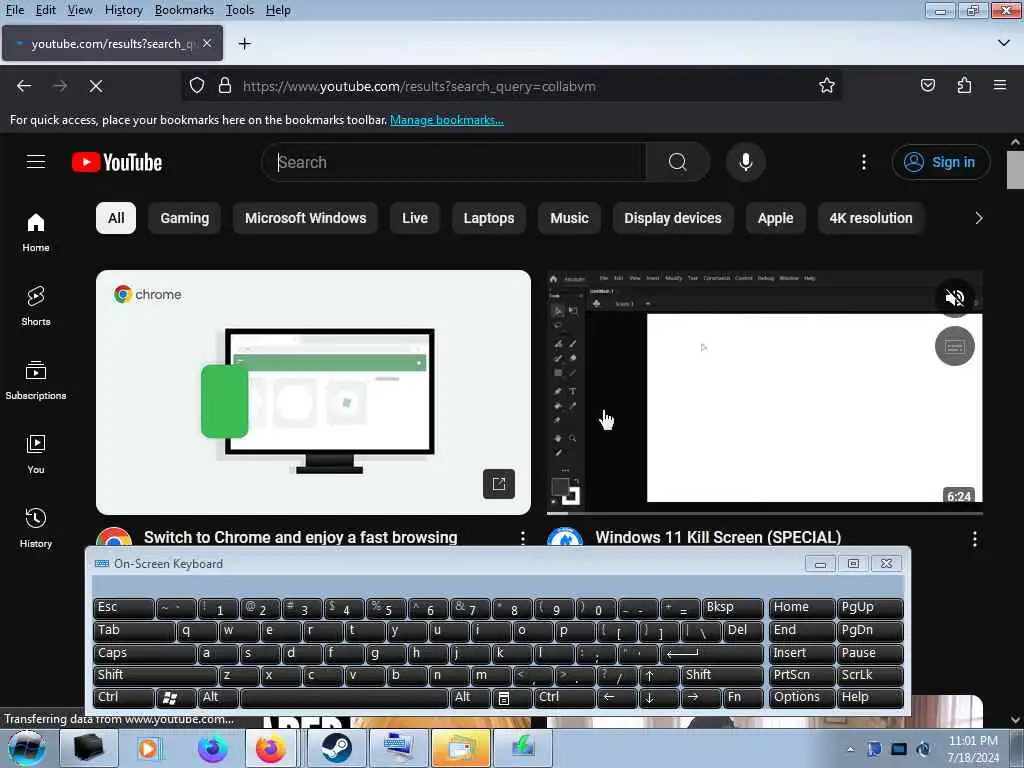Open Firefox from the taskbar

[271, 748]
